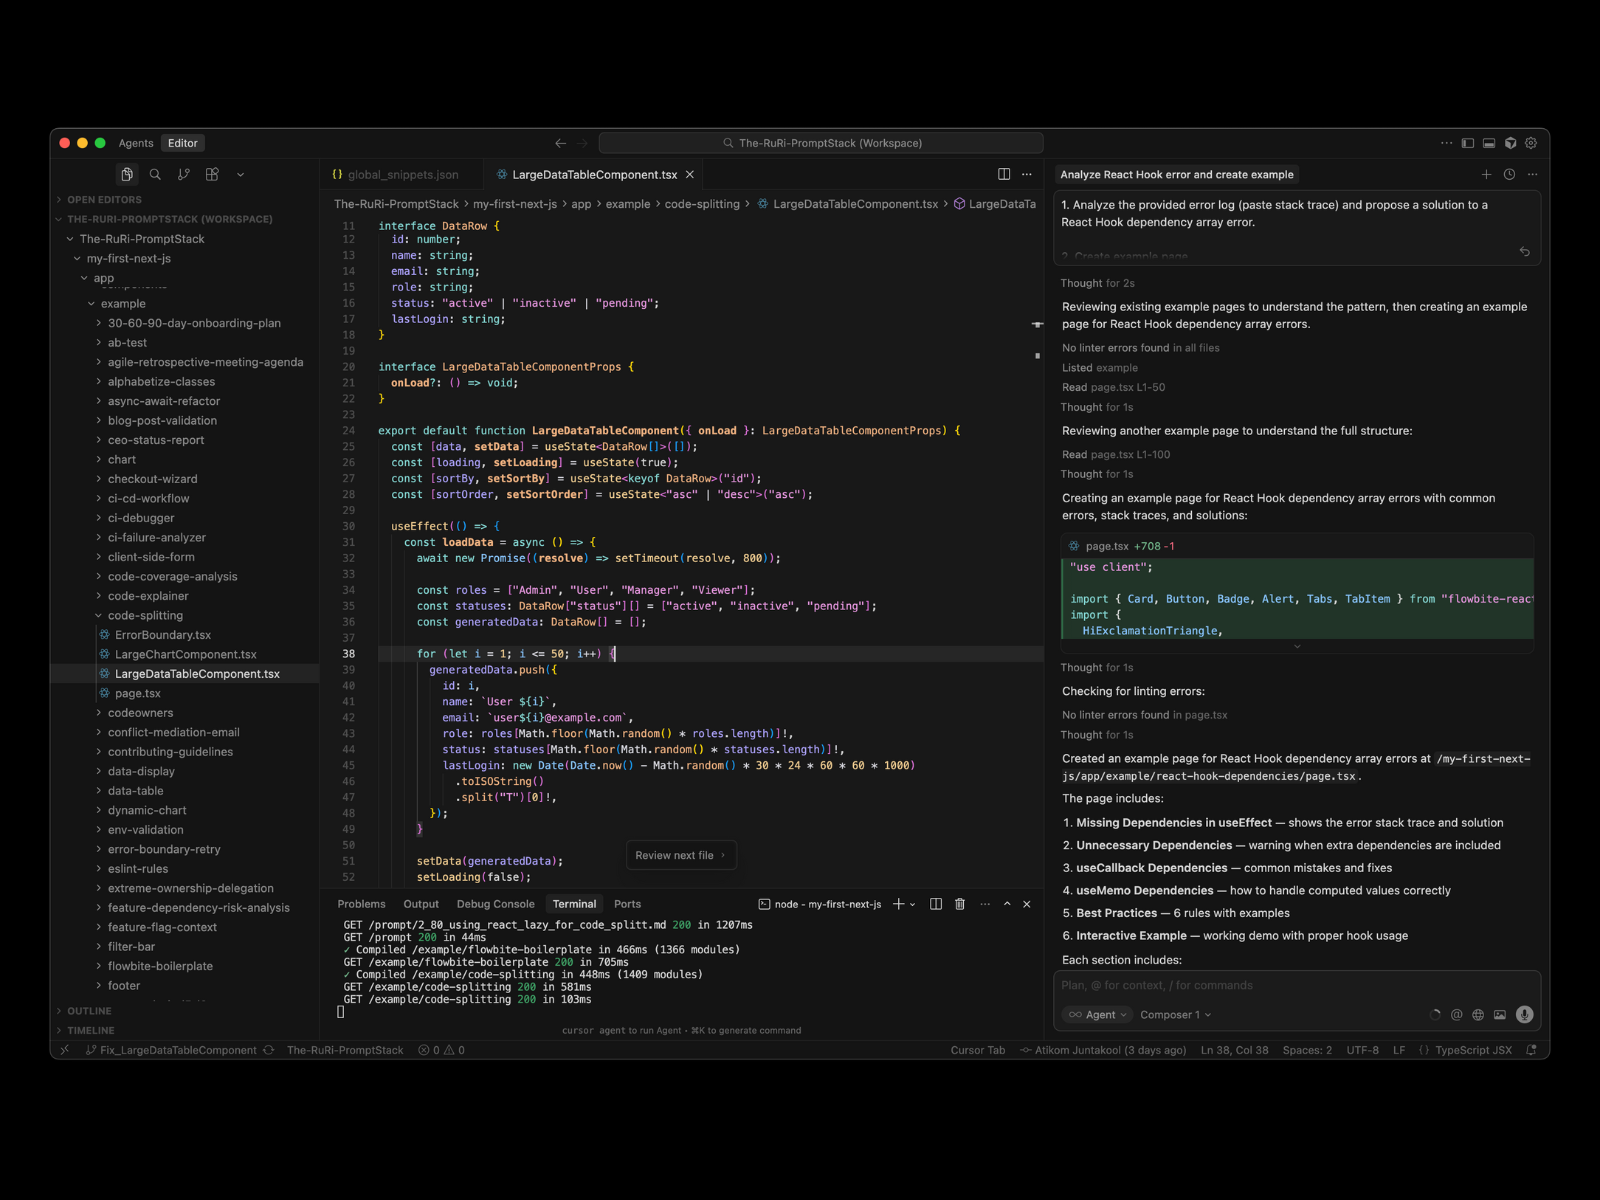Split the editor right
This screenshot has width=1600, height=1200.
[1004, 174]
